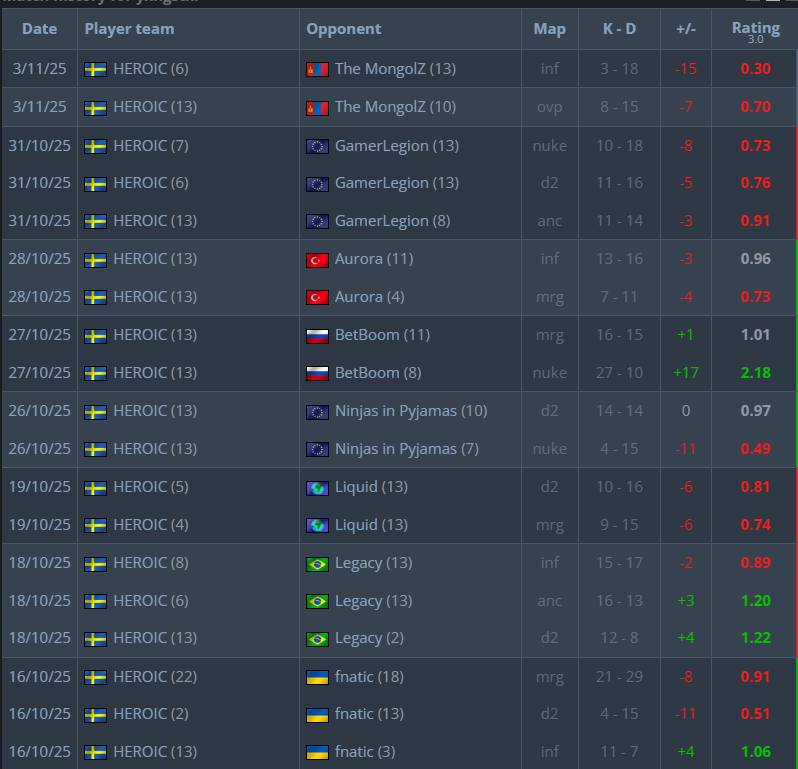Sort the table by the Date column header

tap(40, 29)
